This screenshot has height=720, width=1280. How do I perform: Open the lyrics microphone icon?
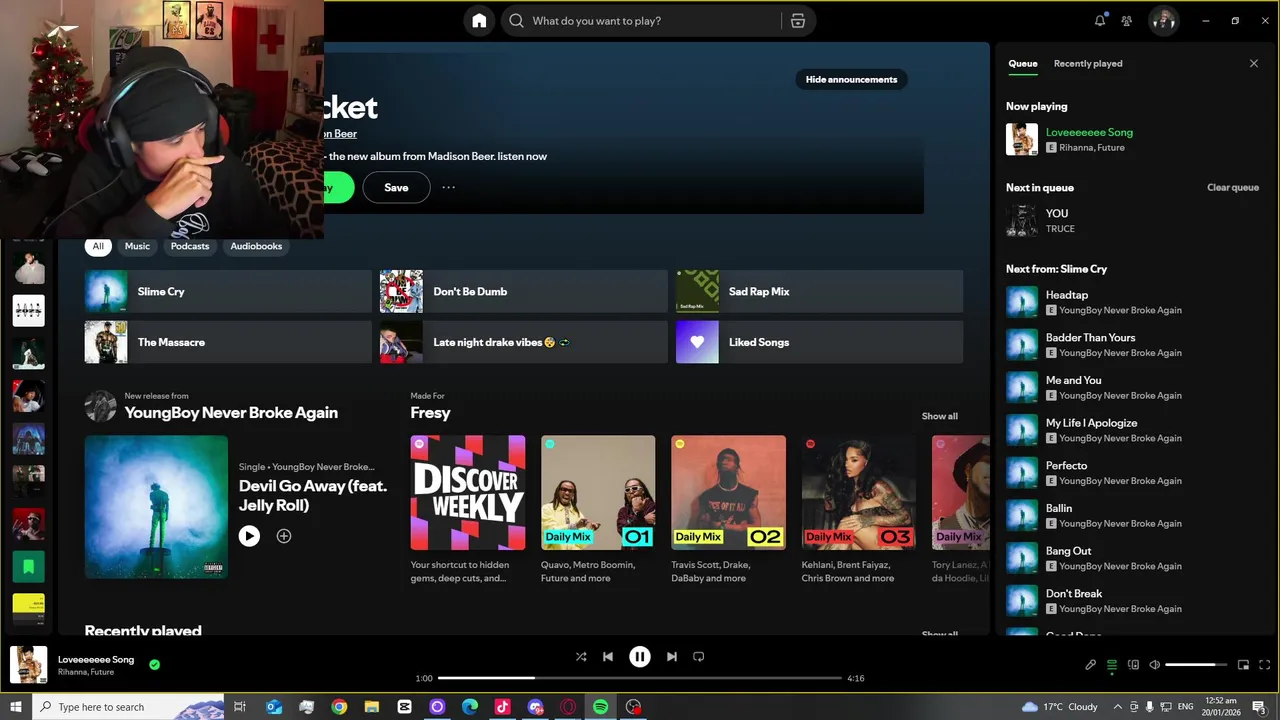pos(1091,665)
